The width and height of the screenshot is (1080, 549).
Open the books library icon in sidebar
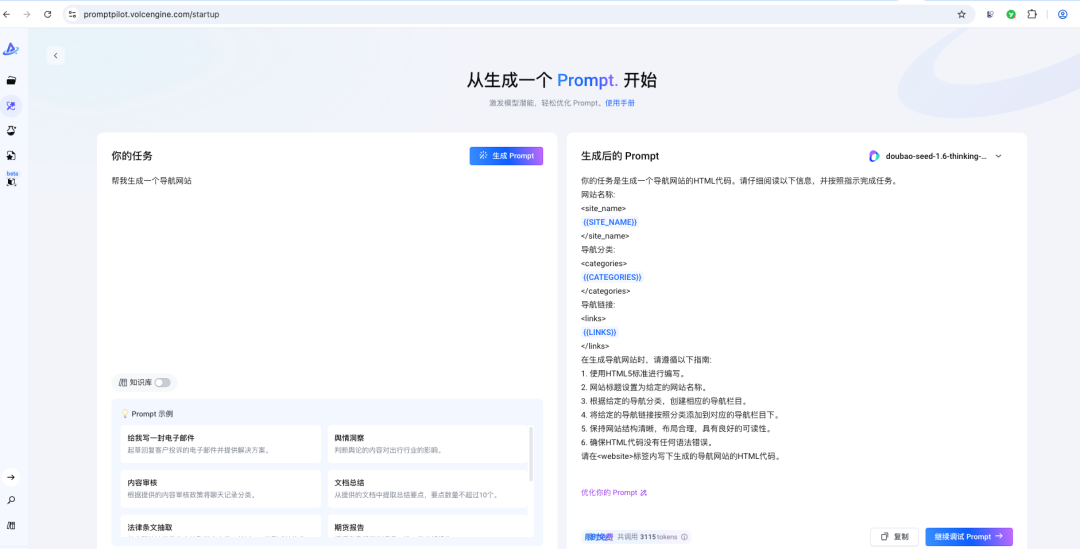coord(11,525)
